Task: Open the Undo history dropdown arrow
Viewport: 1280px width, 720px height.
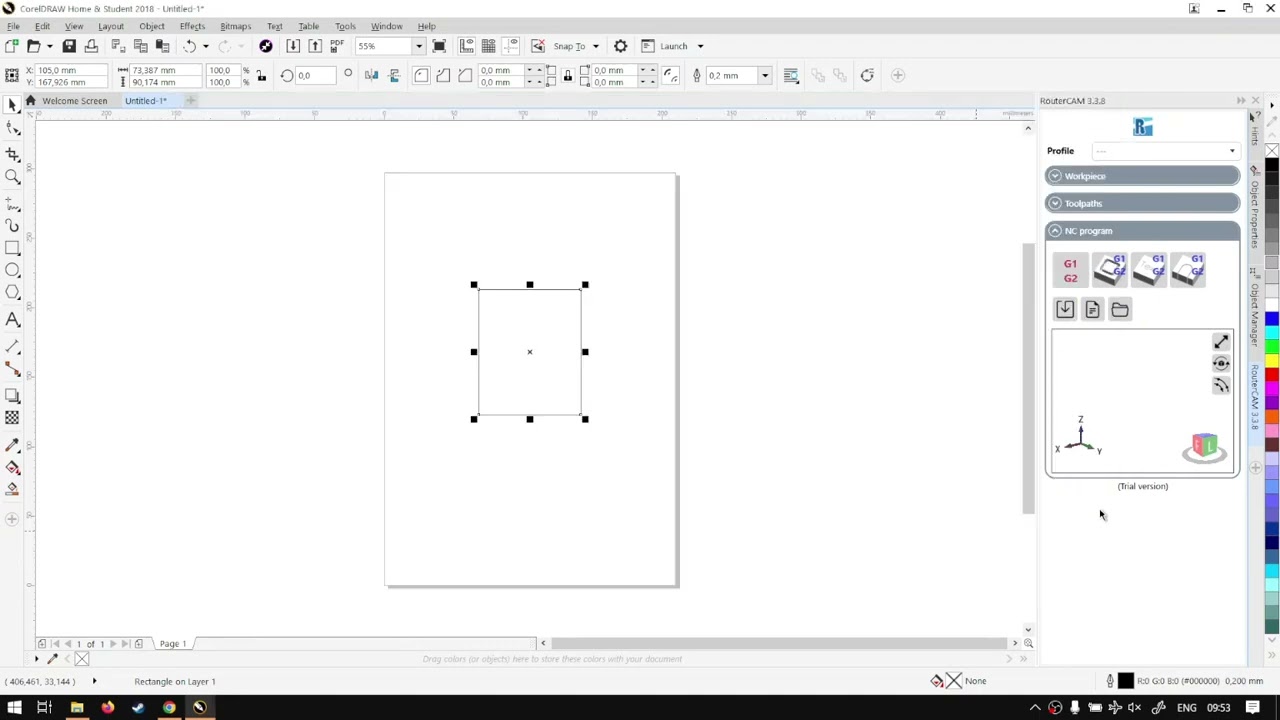Action: 205,46
